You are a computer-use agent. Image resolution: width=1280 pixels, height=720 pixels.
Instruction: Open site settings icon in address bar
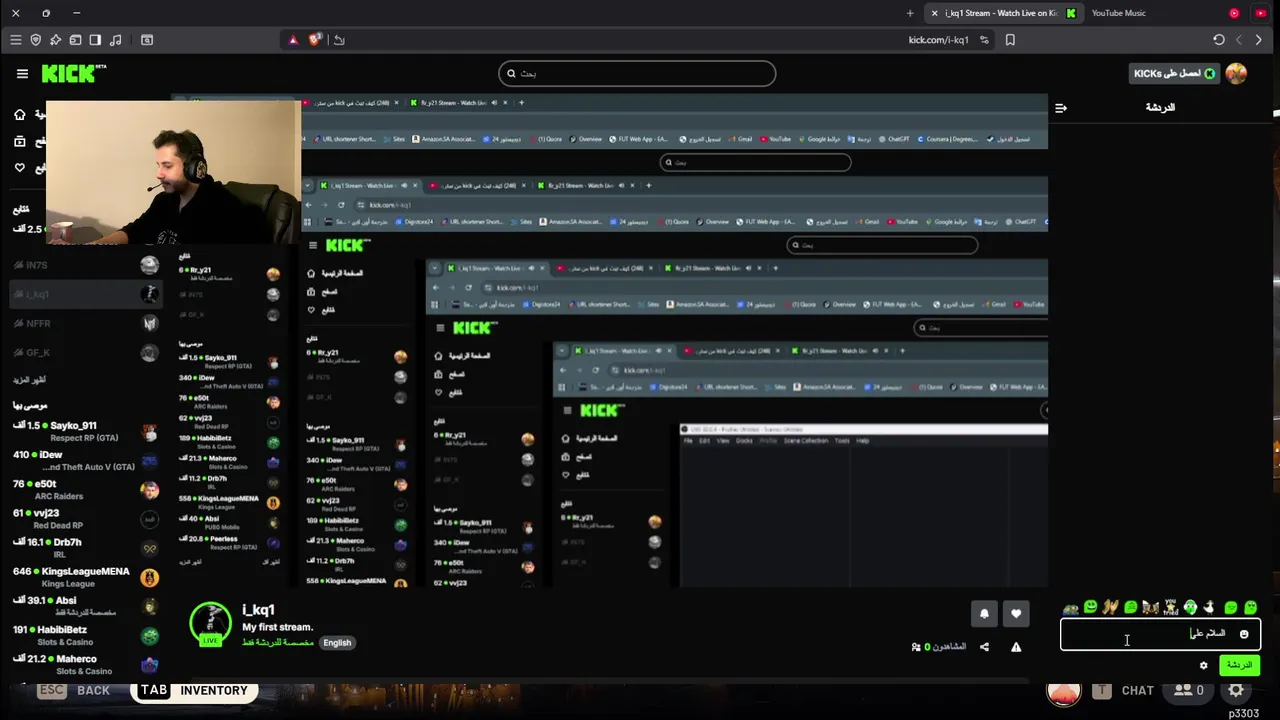(x=984, y=40)
